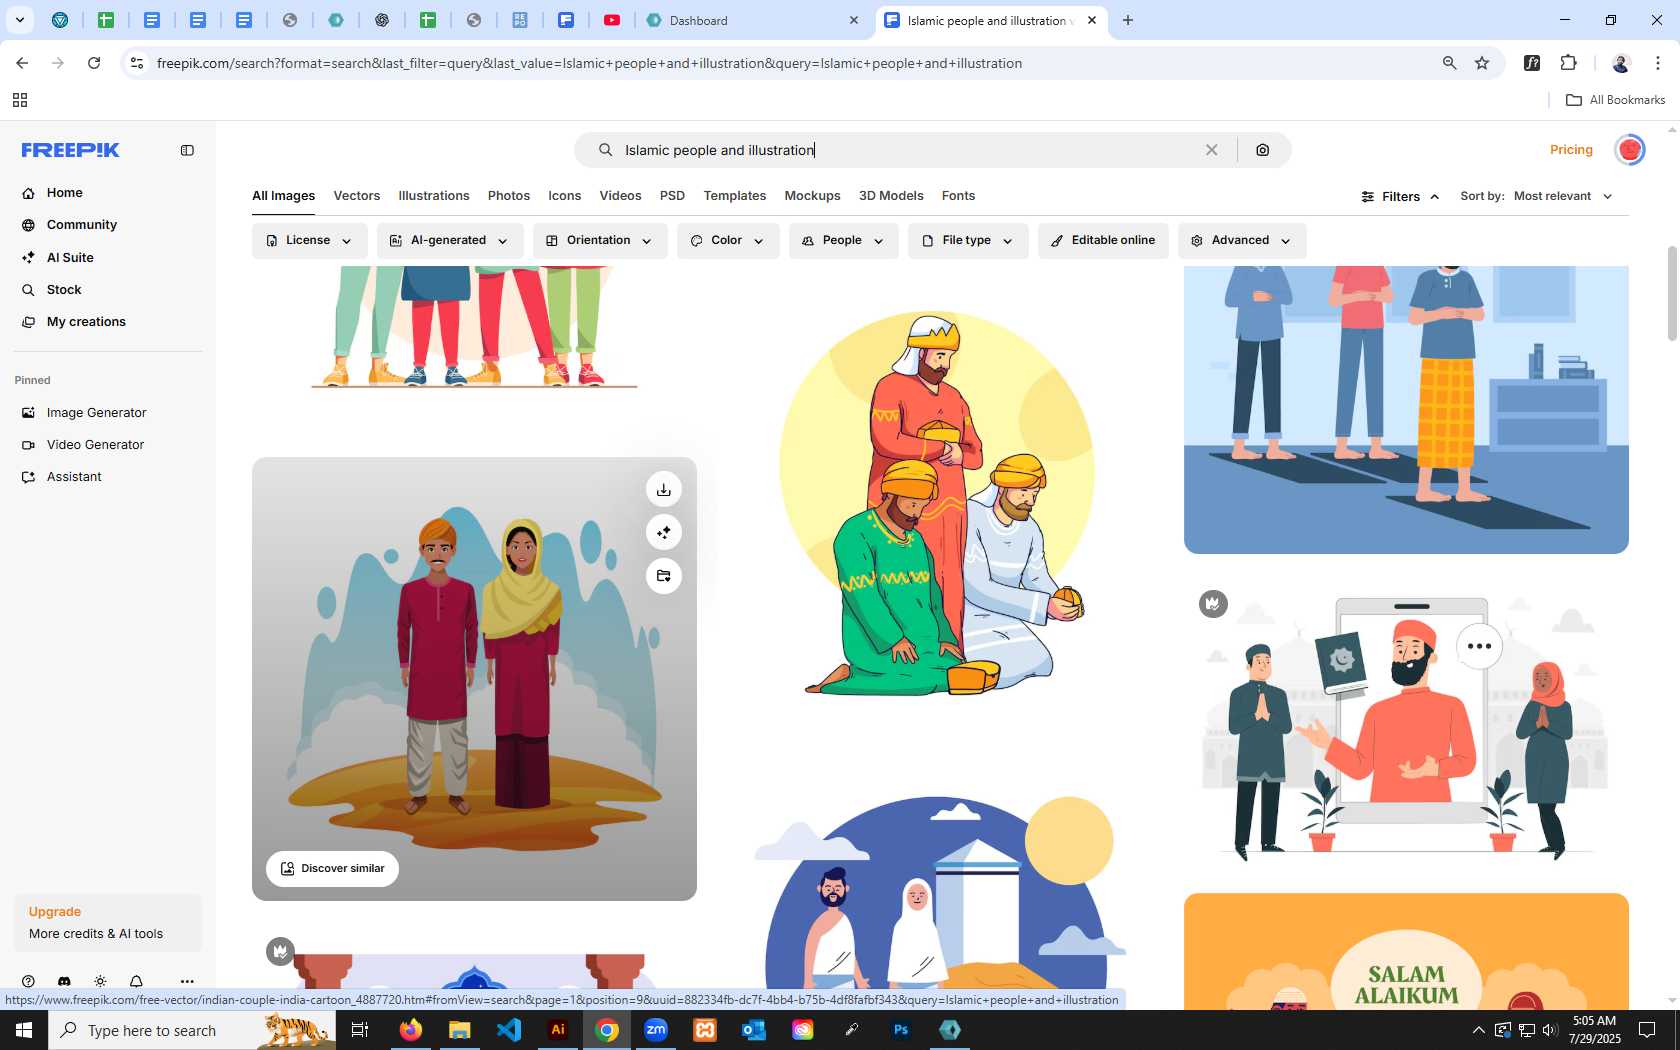Clear the search field X icon
Viewport: 1680px width, 1050px height.
coord(1211,150)
